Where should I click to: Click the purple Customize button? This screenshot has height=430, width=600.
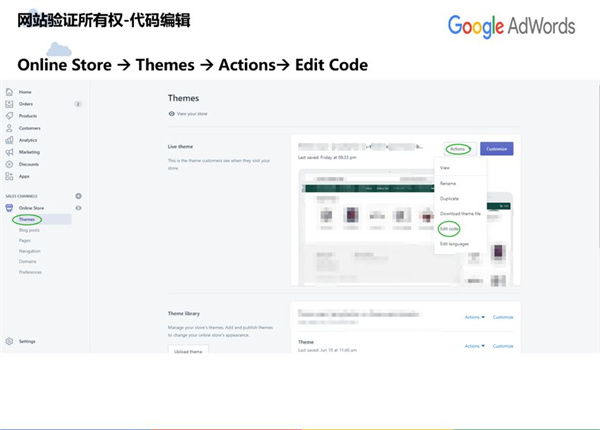point(497,149)
